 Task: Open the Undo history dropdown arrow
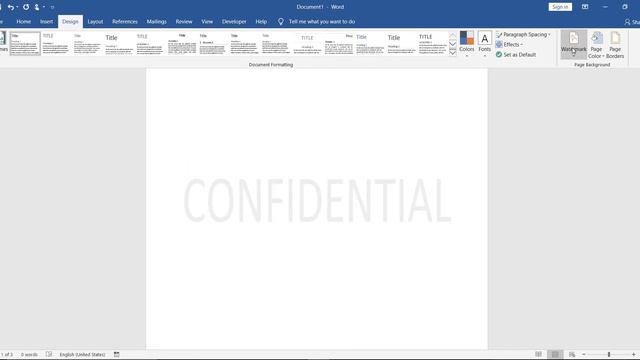coord(17,7)
